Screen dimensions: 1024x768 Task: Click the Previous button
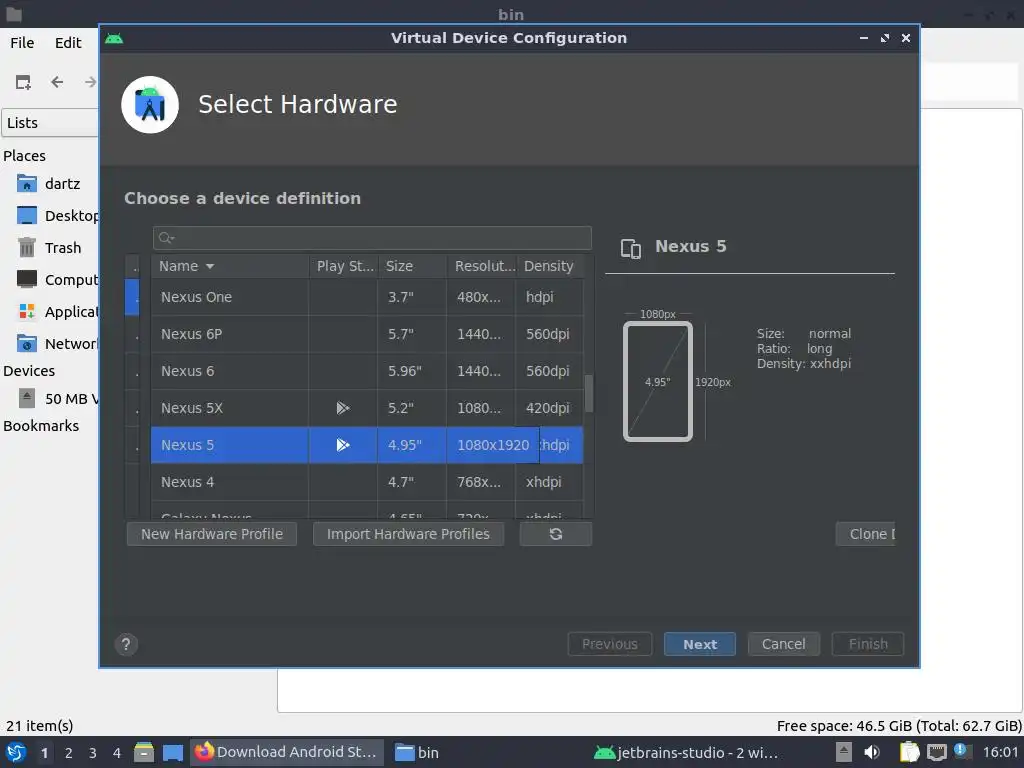[609, 644]
